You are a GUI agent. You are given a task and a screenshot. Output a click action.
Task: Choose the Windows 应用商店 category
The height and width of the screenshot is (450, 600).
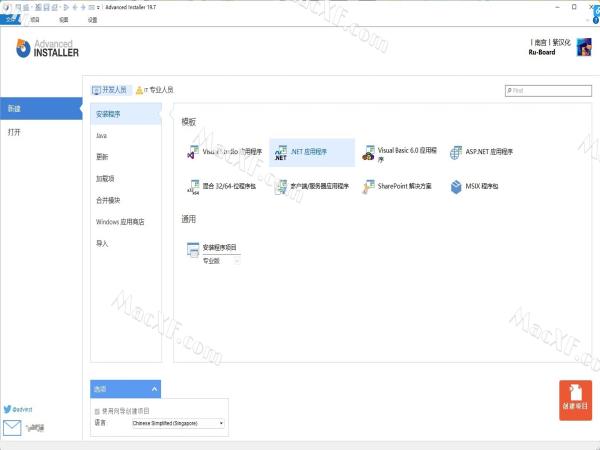point(126,222)
